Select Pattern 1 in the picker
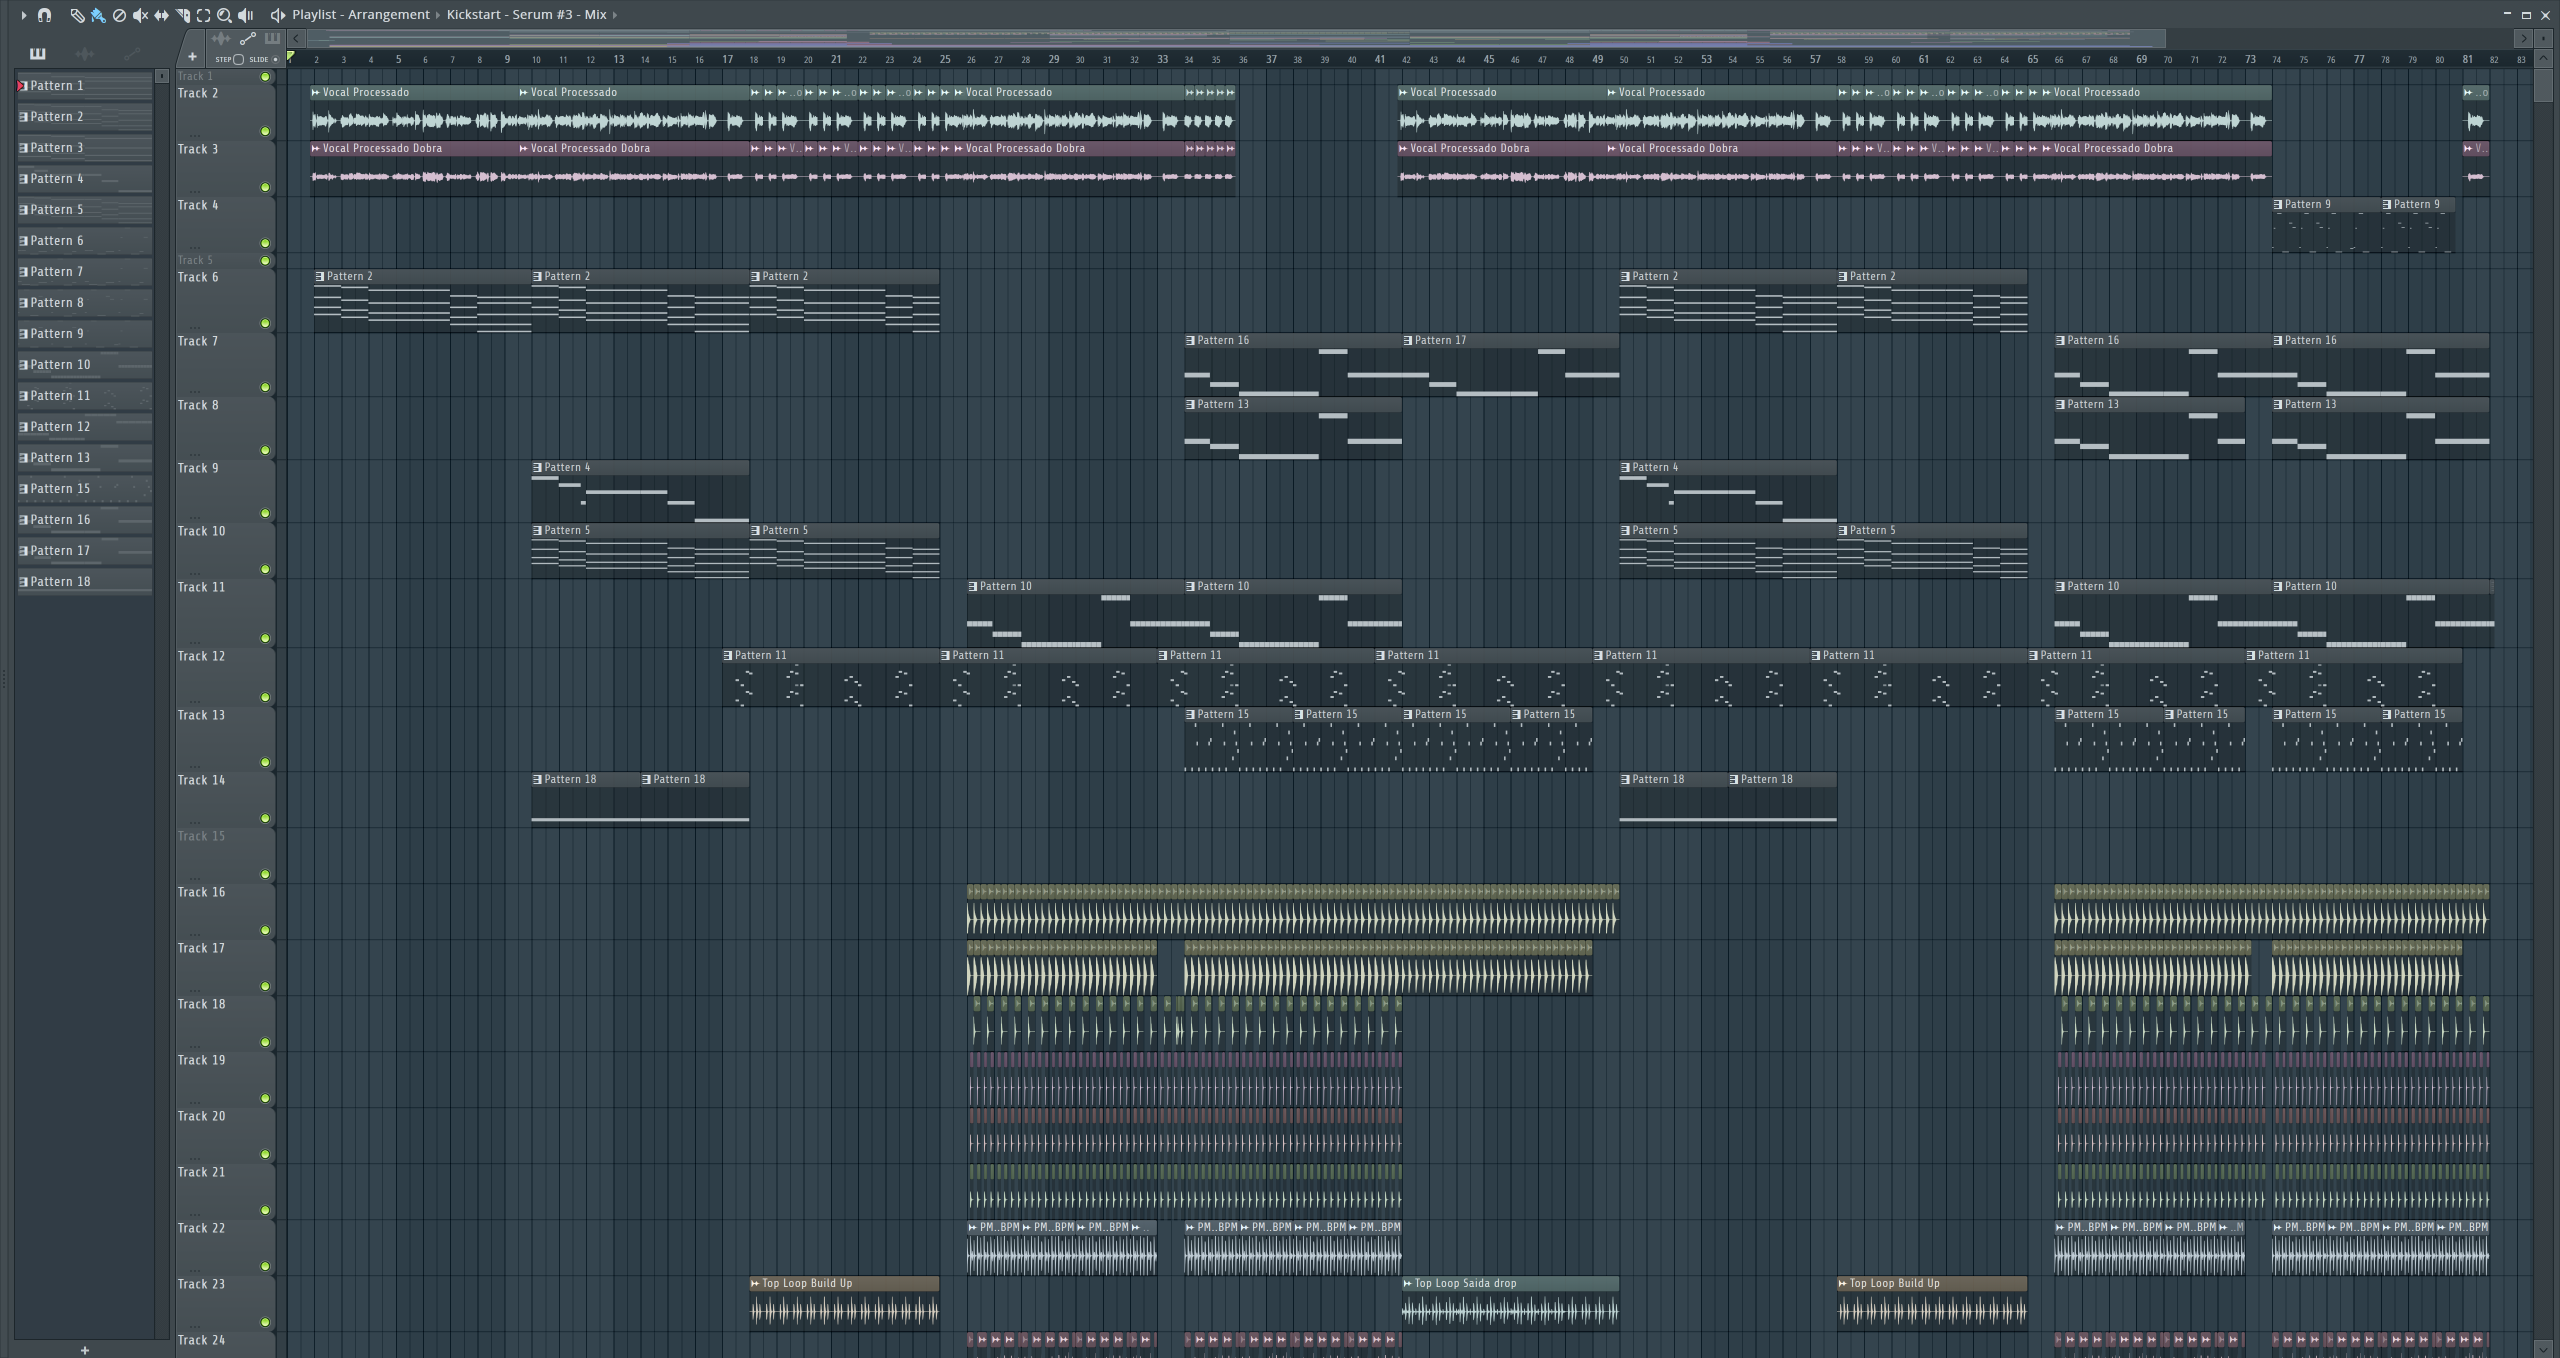 tap(85, 86)
